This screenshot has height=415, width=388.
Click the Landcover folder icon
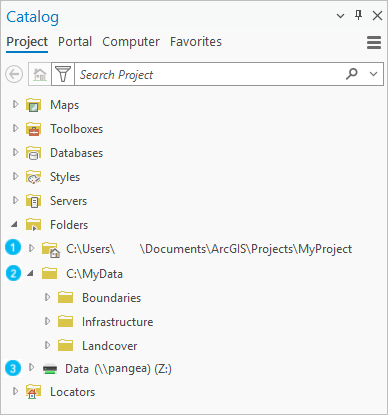pos(65,345)
